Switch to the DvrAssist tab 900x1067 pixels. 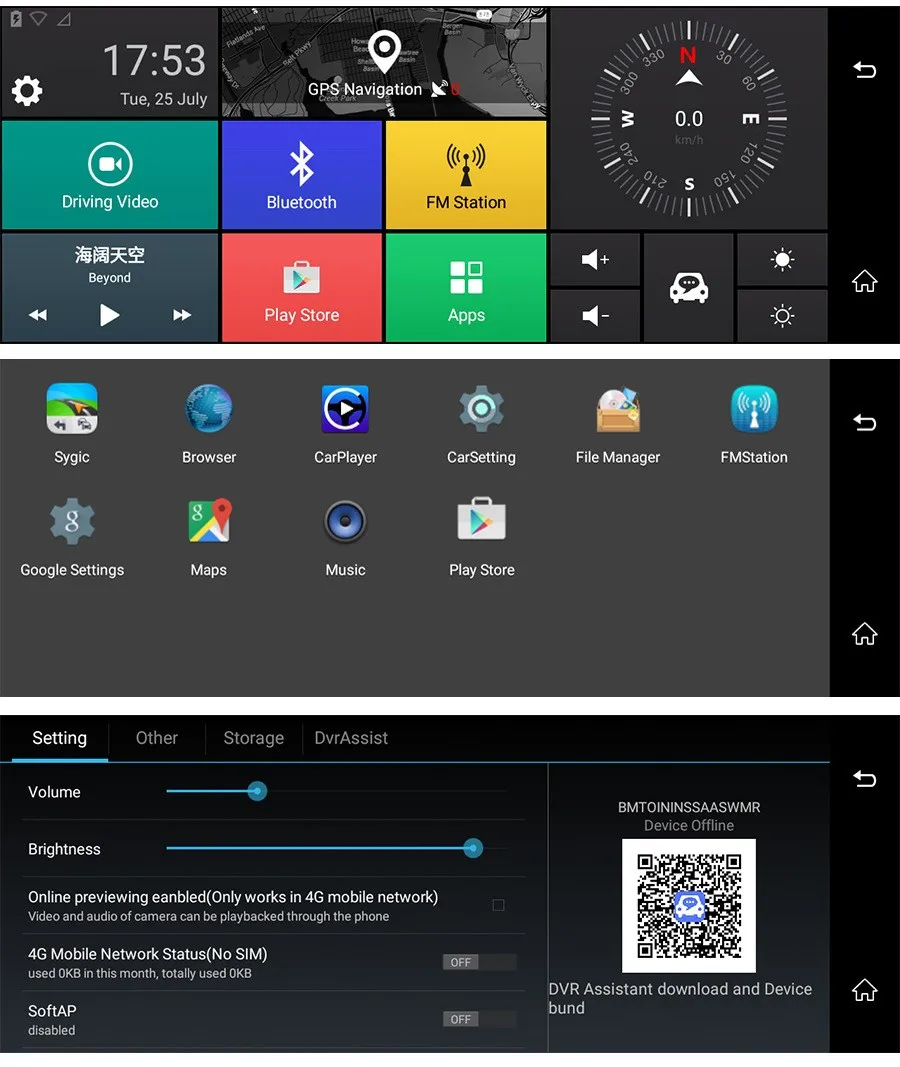(x=351, y=738)
